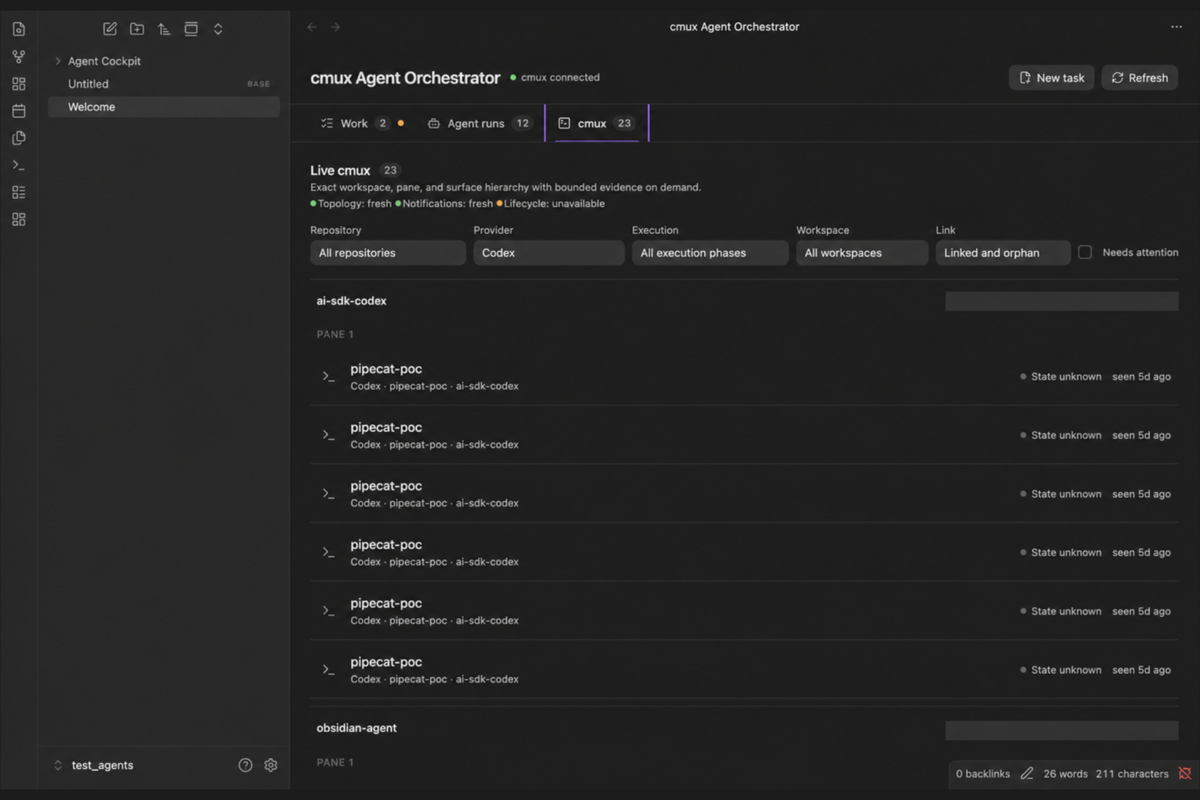Image resolution: width=1200 pixels, height=800 pixels.
Task: Open today's daily note calendar icon
Action: click(x=18, y=111)
